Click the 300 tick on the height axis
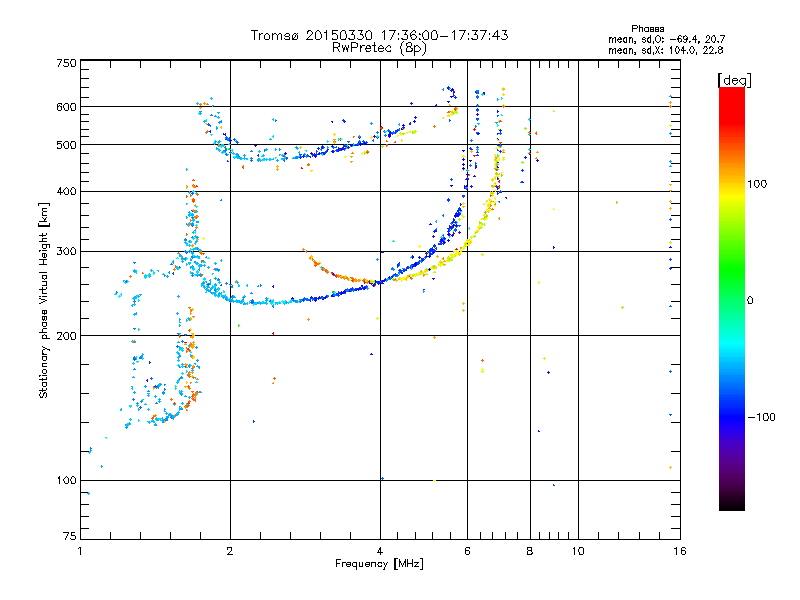This screenshot has height=600, width=800. (x=66, y=251)
